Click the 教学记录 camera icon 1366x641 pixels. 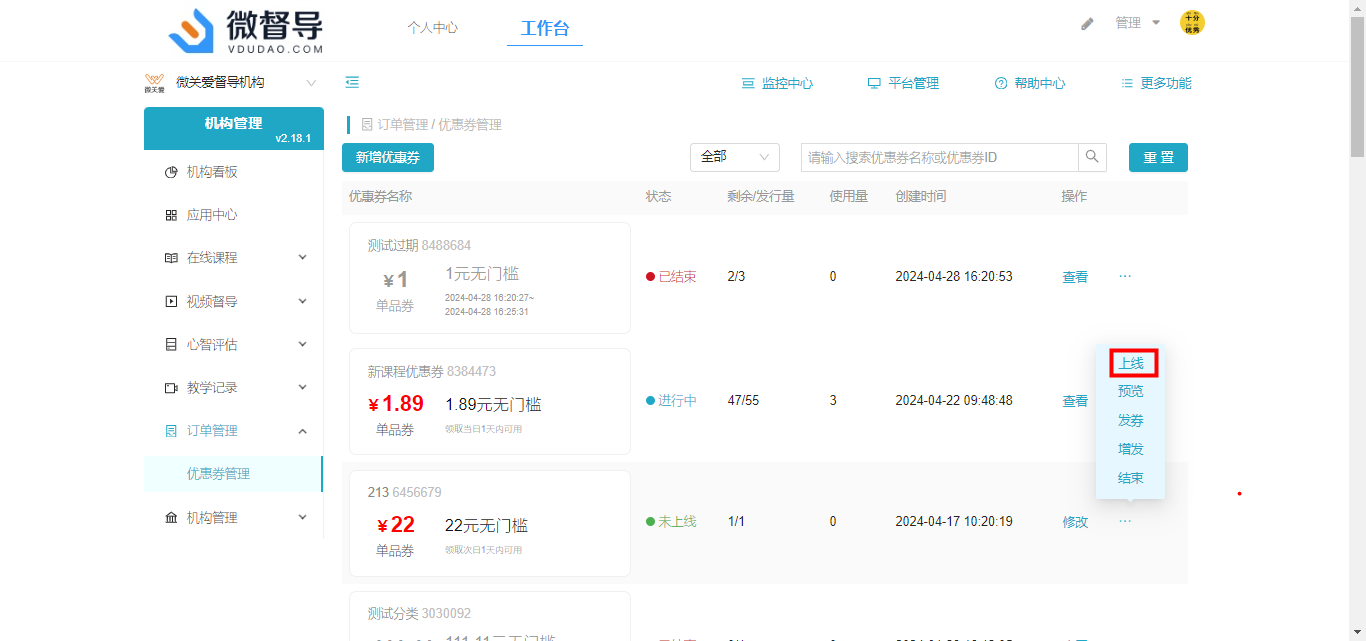(171, 388)
